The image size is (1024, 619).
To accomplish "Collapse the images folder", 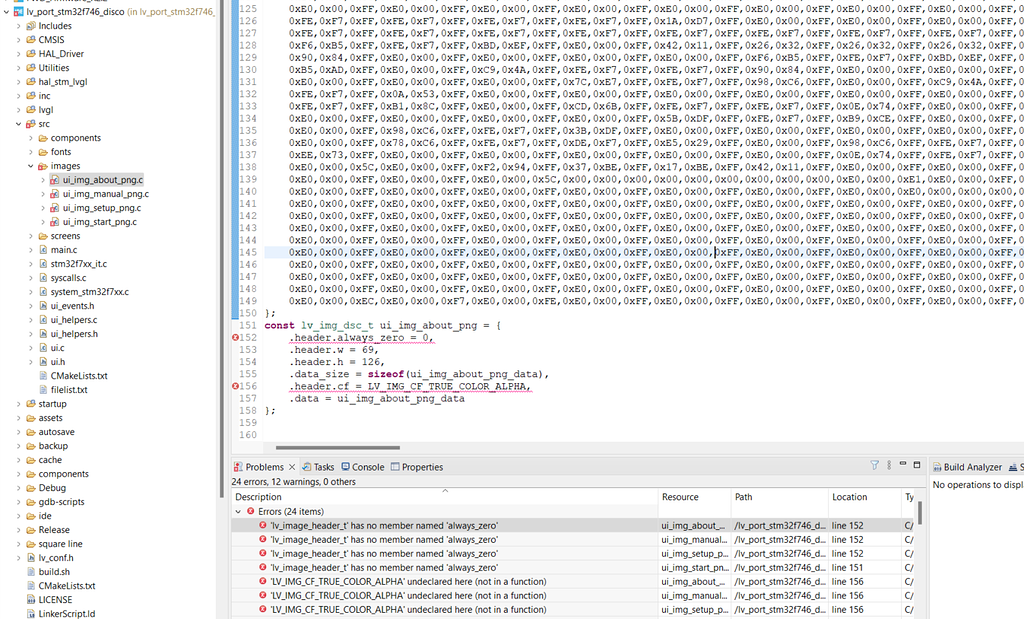I will [30, 166].
